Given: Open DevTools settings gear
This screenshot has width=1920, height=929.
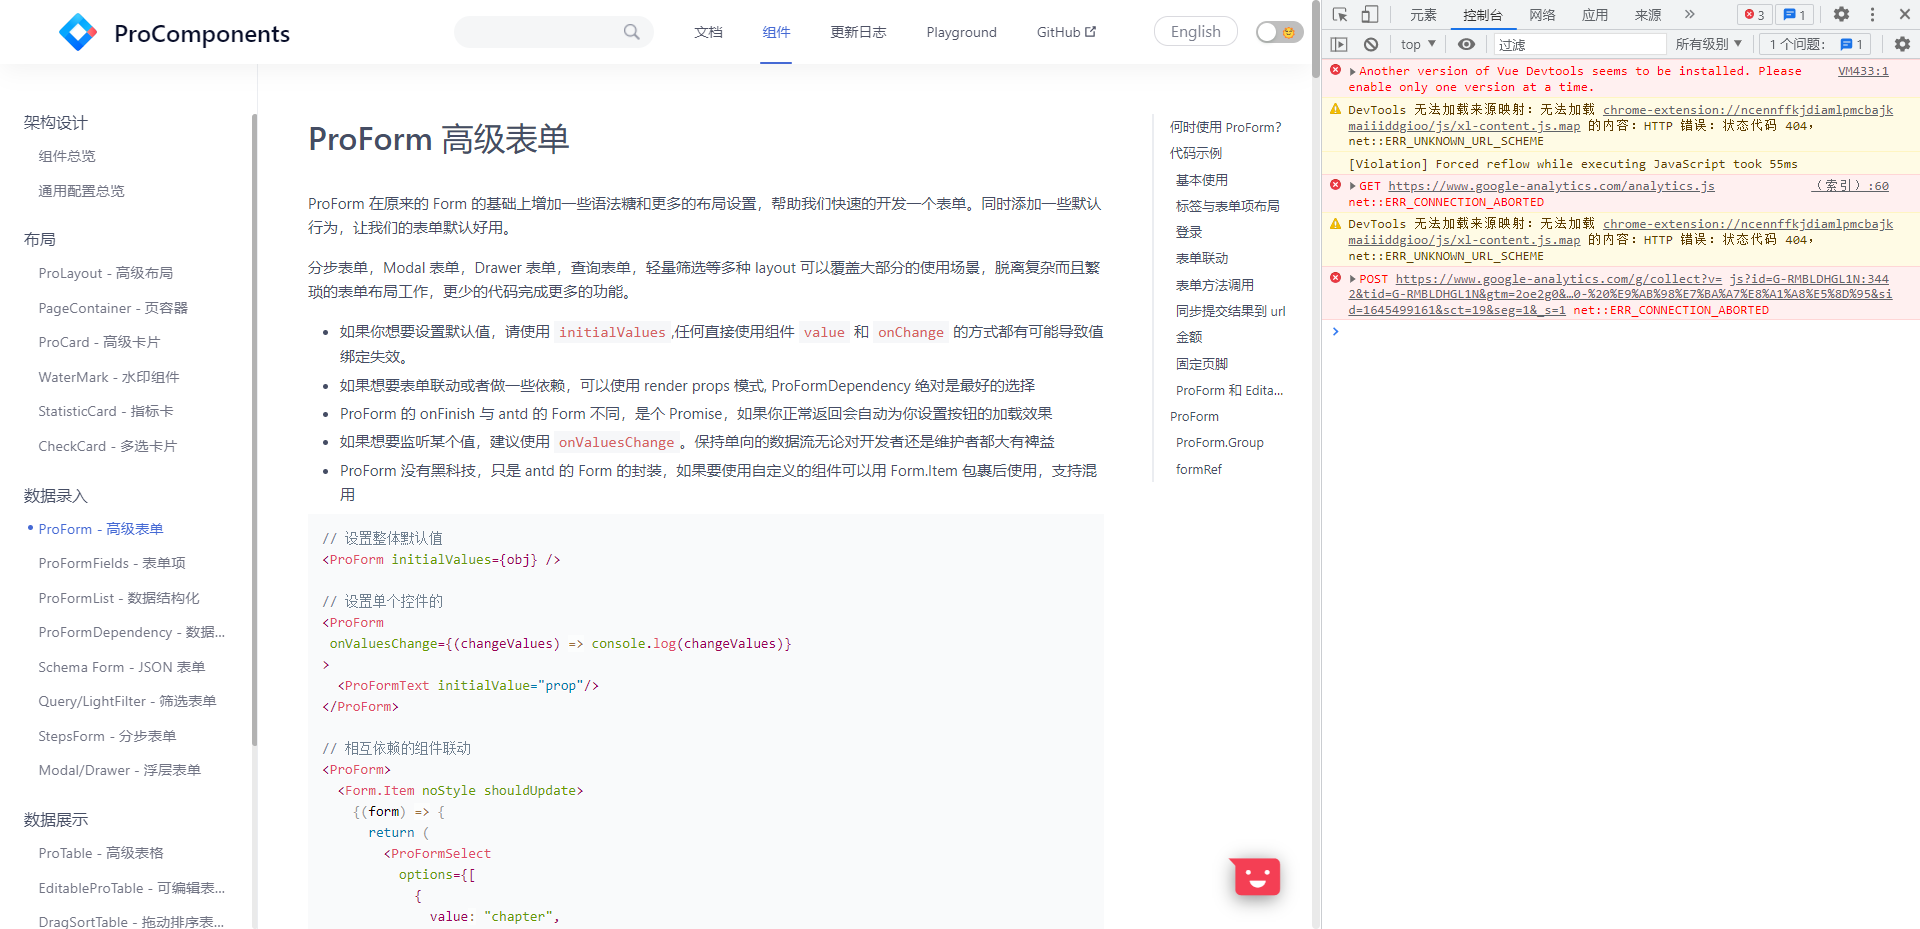Looking at the screenshot, I should [x=1841, y=14].
